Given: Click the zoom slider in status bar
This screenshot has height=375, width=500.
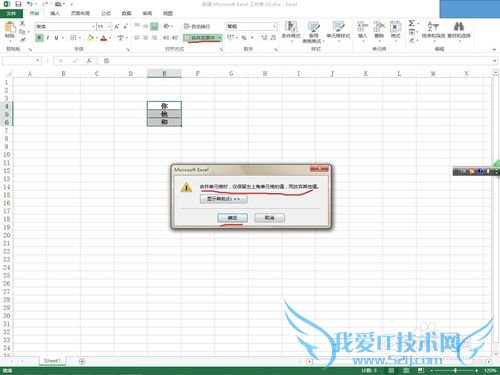Looking at the screenshot, I should pyautogui.click(x=455, y=370).
